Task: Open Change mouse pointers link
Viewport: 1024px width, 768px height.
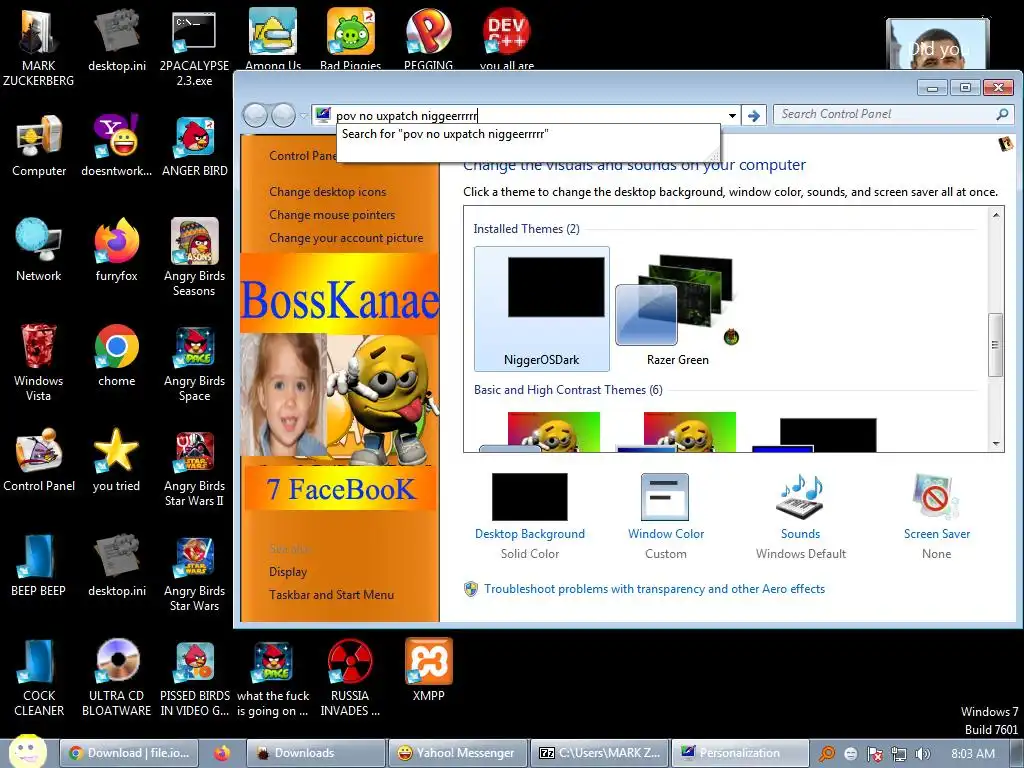Action: 332,215
